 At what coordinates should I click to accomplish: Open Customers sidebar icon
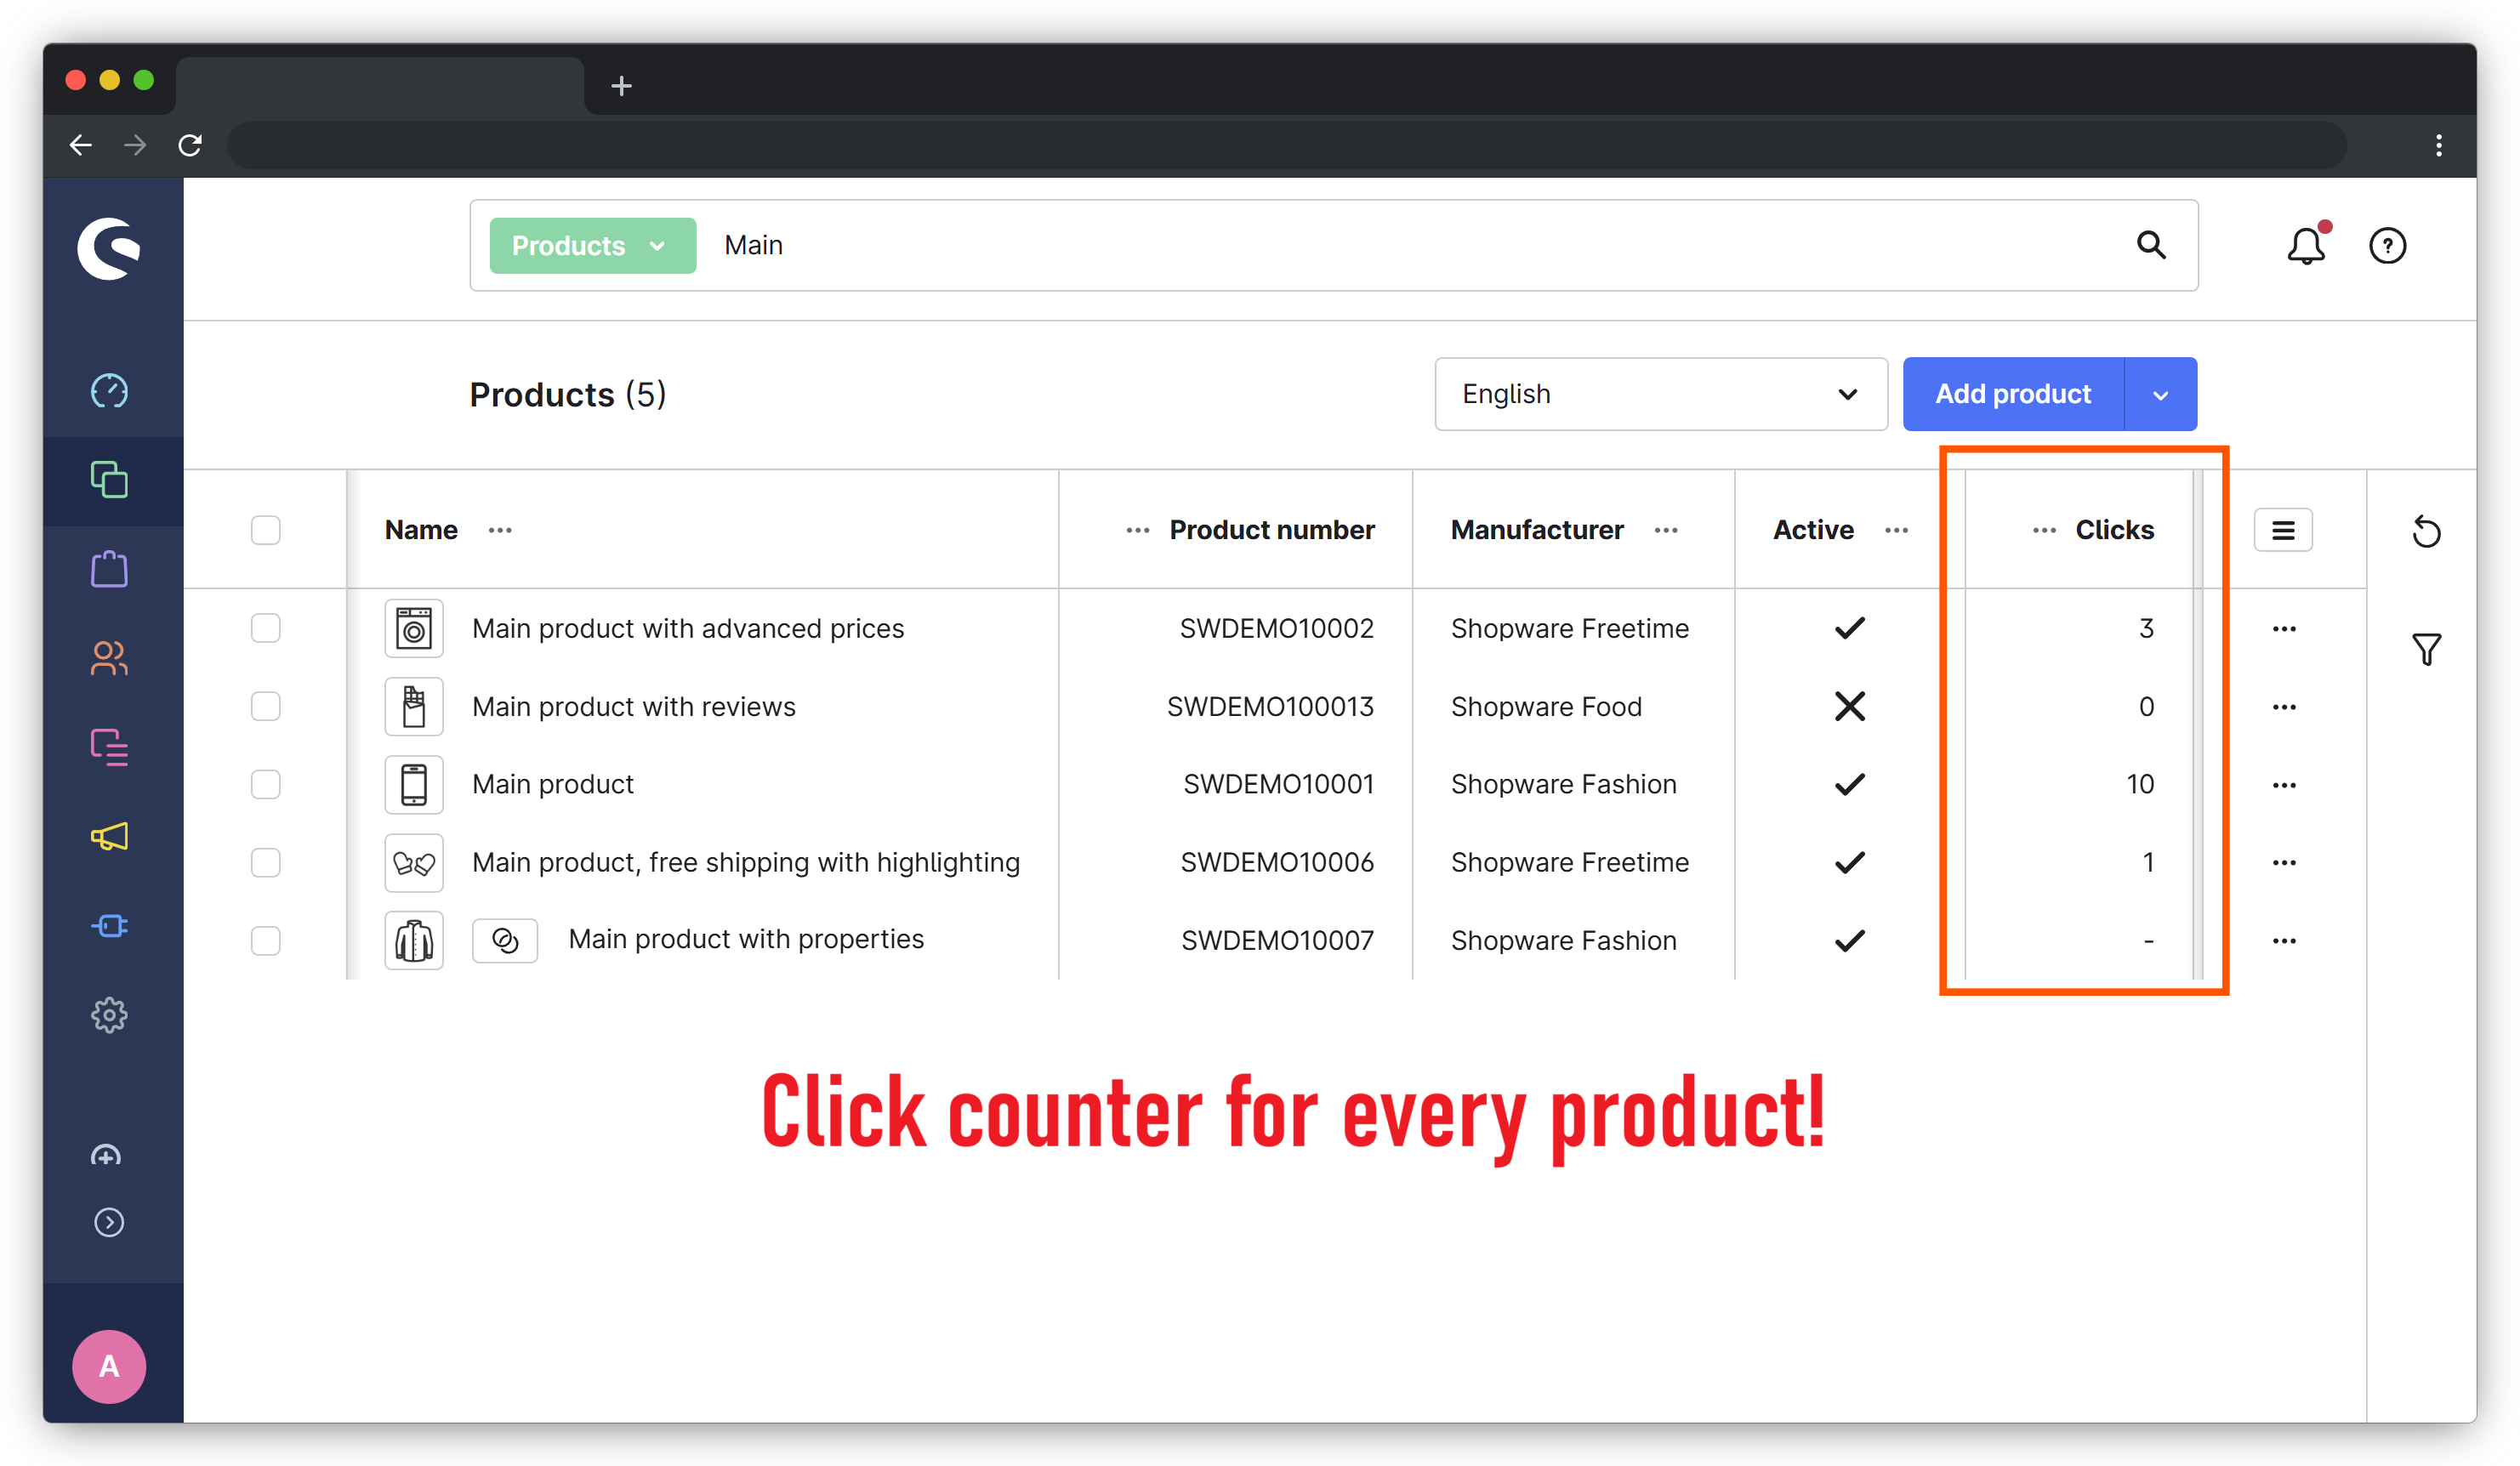[109, 658]
